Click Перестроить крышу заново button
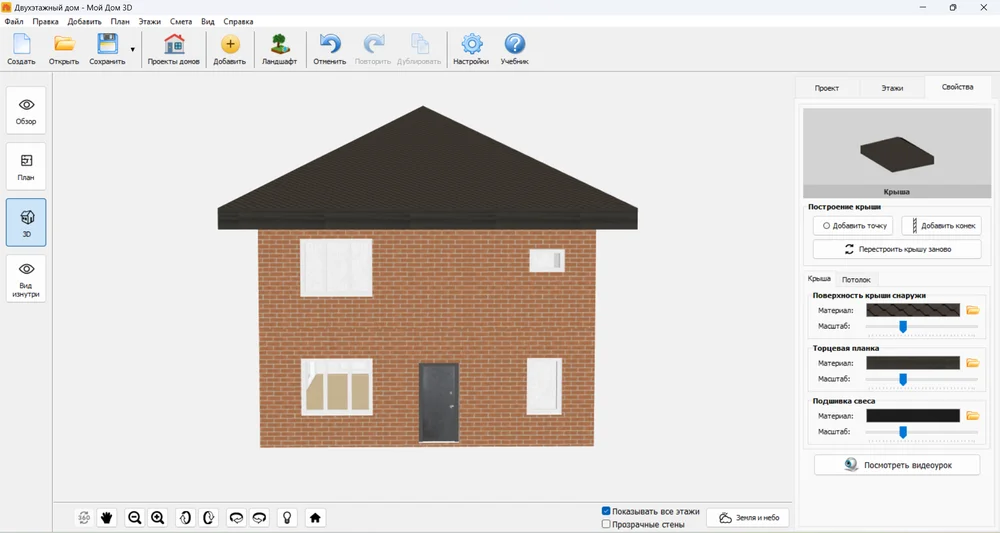Image resolution: width=1000 pixels, height=533 pixels. [x=897, y=249]
